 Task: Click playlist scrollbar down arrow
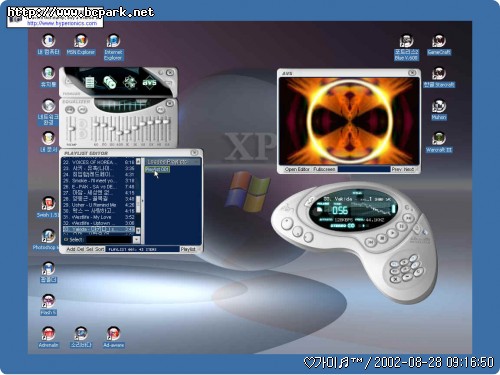coord(138,231)
